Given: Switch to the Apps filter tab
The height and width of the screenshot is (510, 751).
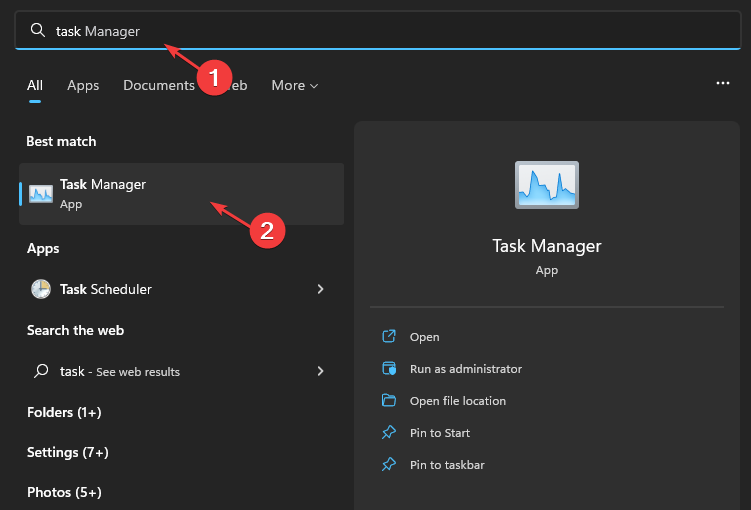Looking at the screenshot, I should click(x=83, y=85).
